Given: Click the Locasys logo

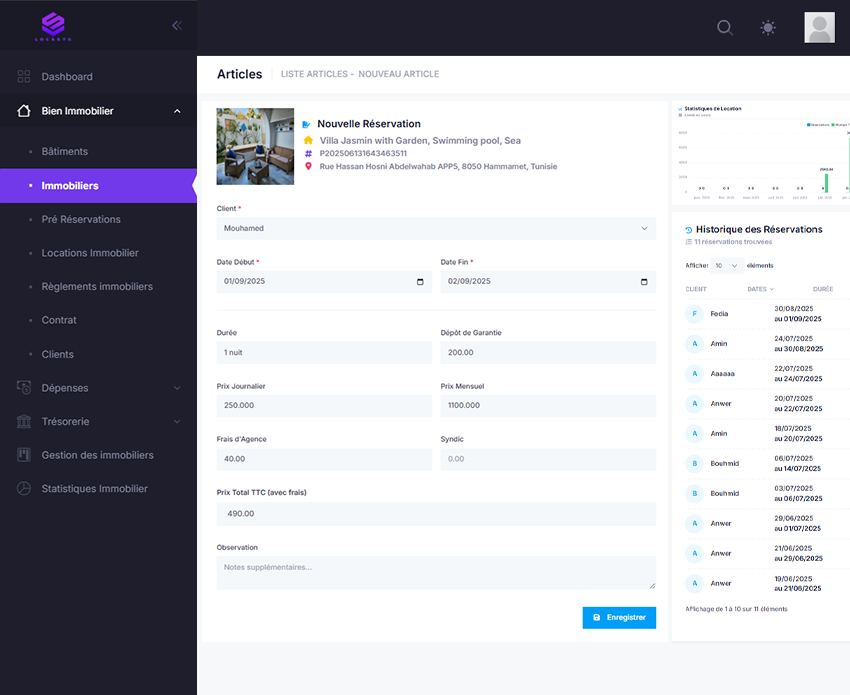Looking at the screenshot, I should pyautogui.click(x=53, y=27).
